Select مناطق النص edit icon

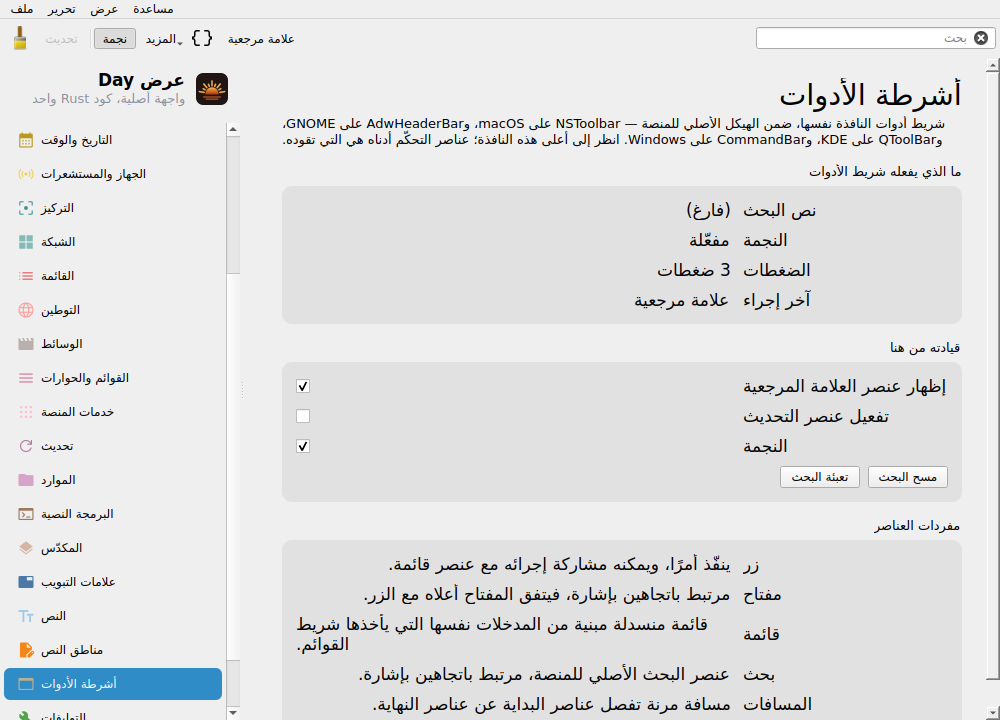coord(26,650)
